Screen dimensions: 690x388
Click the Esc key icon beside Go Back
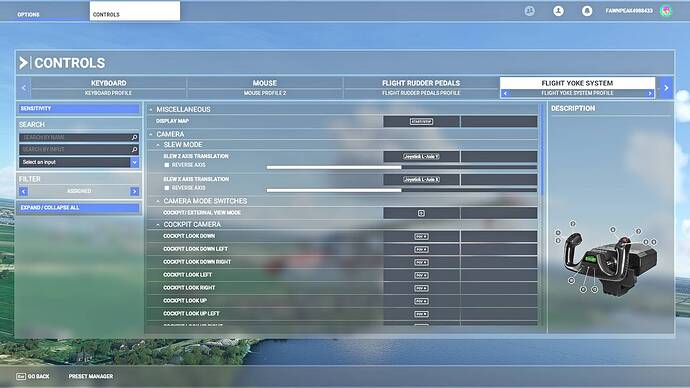pyautogui.click(x=21, y=377)
